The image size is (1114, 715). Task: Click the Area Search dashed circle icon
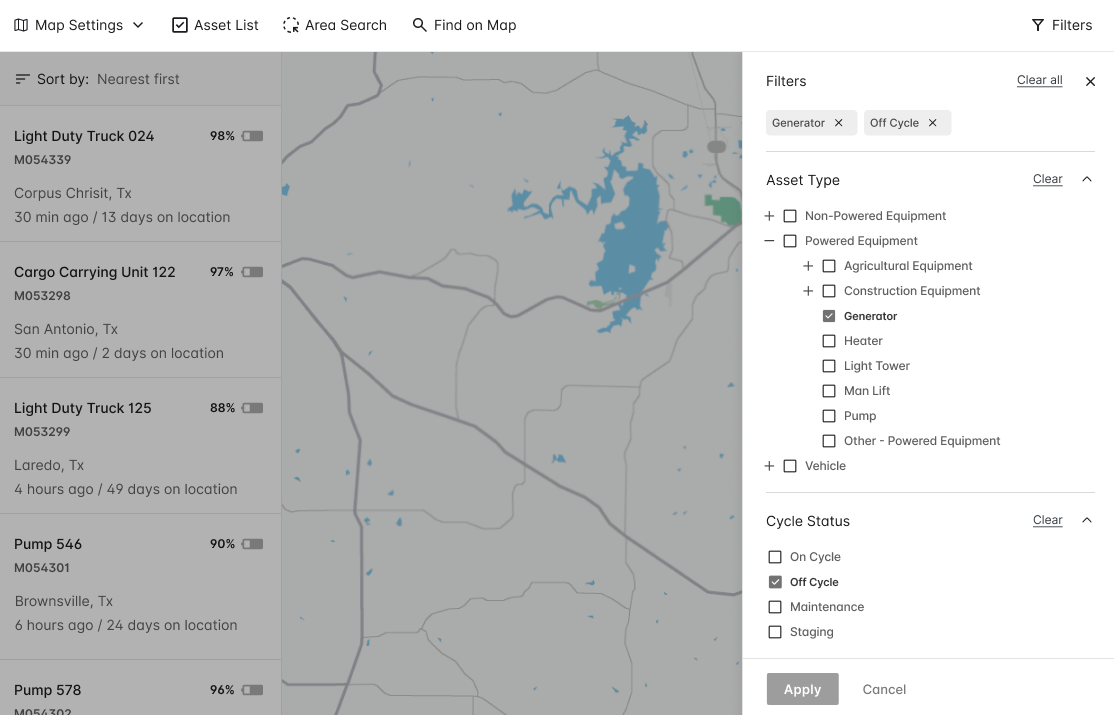(291, 25)
